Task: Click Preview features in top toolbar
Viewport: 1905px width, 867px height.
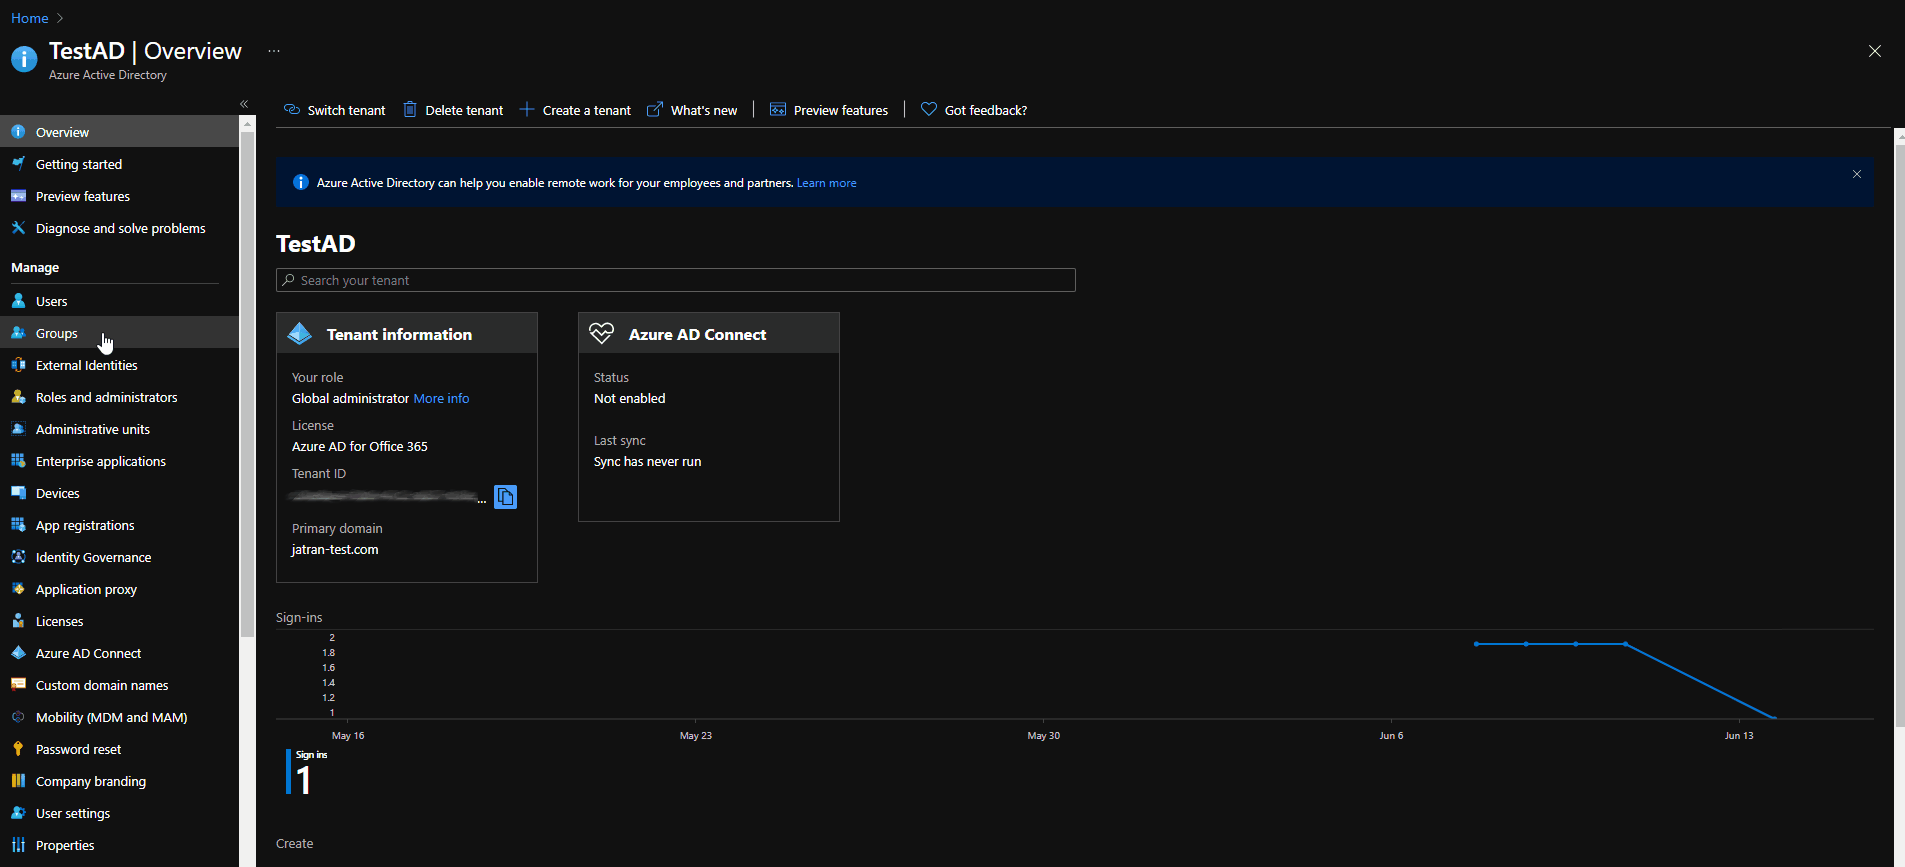Action: click(x=829, y=110)
